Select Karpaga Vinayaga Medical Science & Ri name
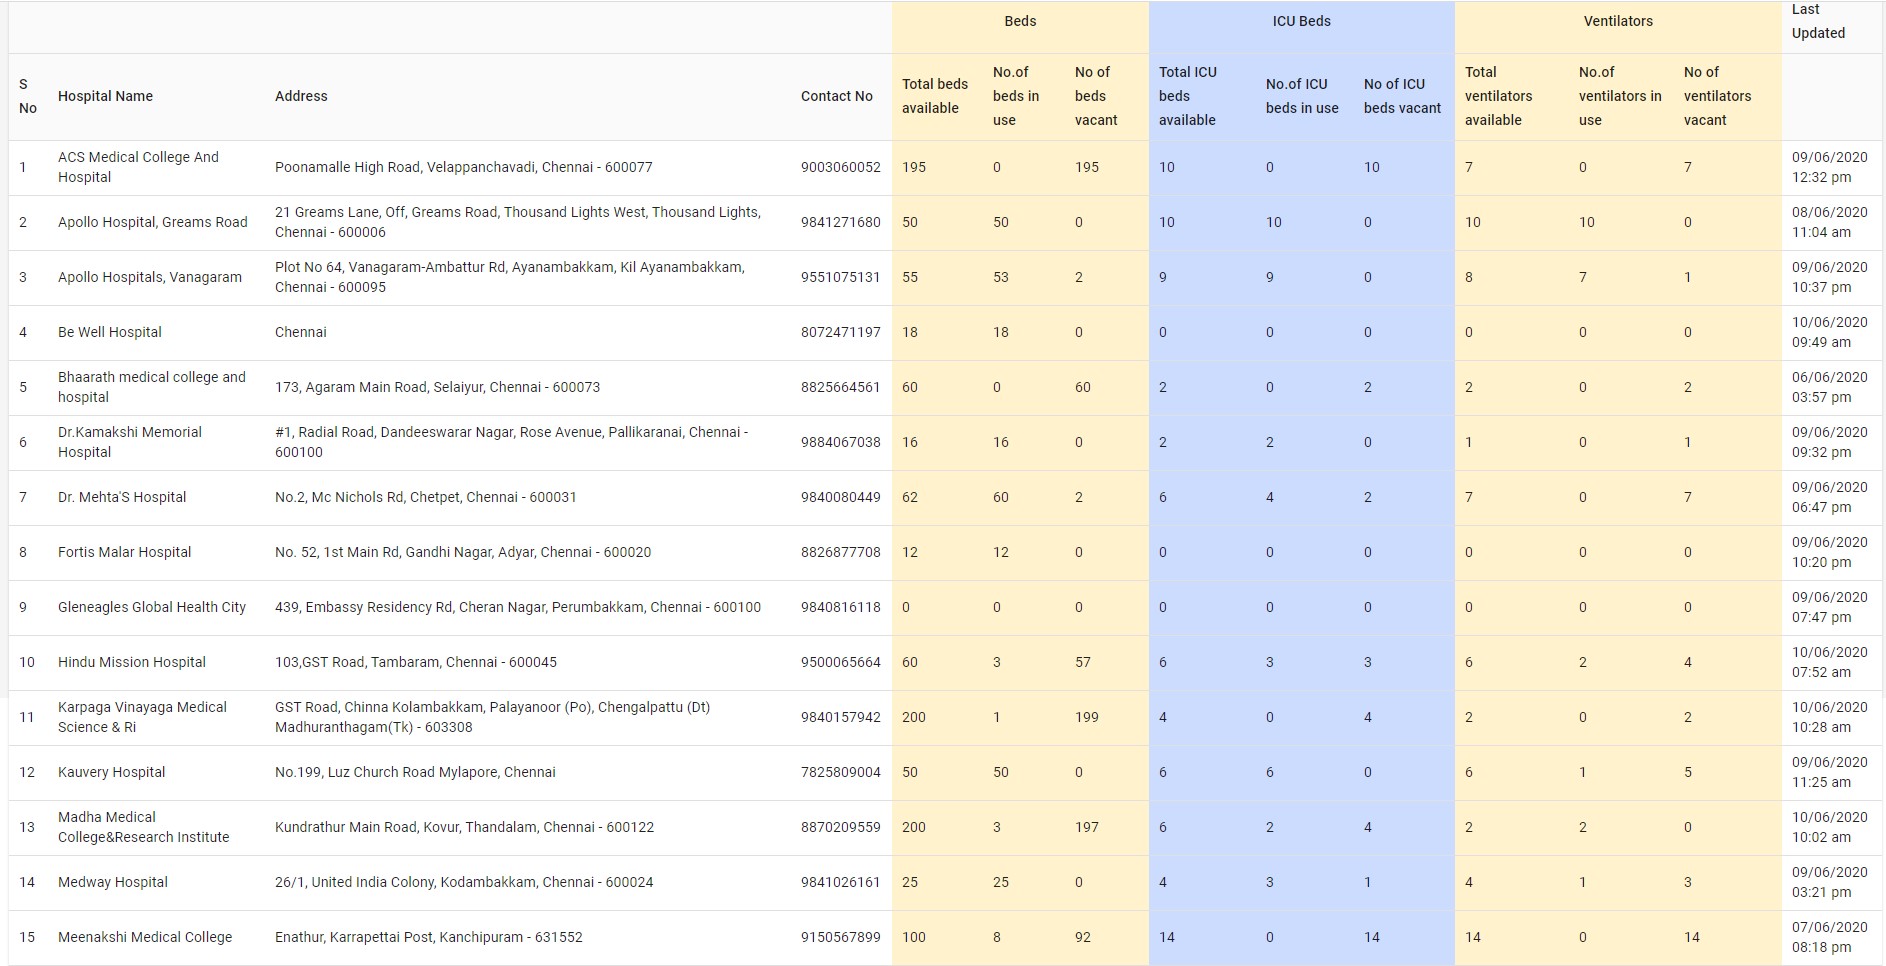Viewport: 1886px width, 966px height. tap(142, 717)
